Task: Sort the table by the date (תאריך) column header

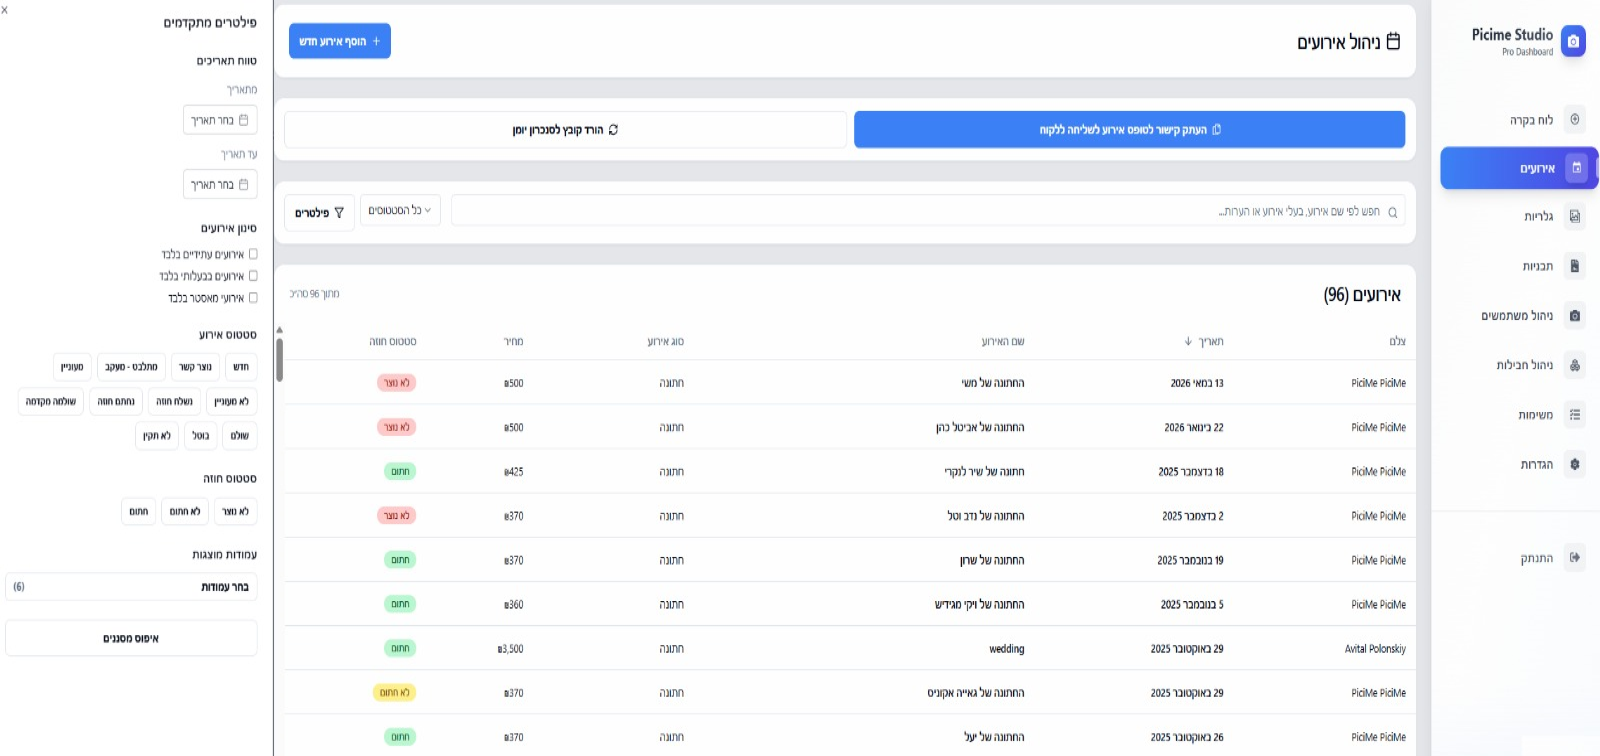Action: click(x=1204, y=342)
